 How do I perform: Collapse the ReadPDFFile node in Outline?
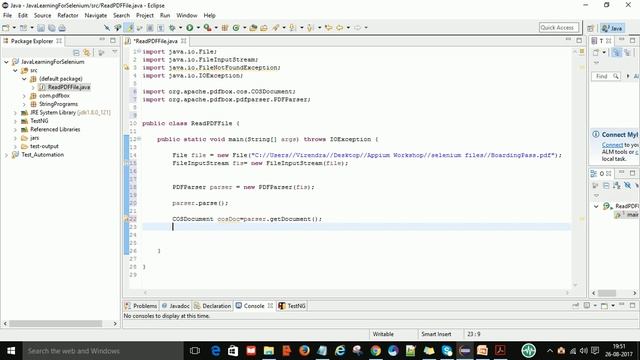tap(596, 206)
